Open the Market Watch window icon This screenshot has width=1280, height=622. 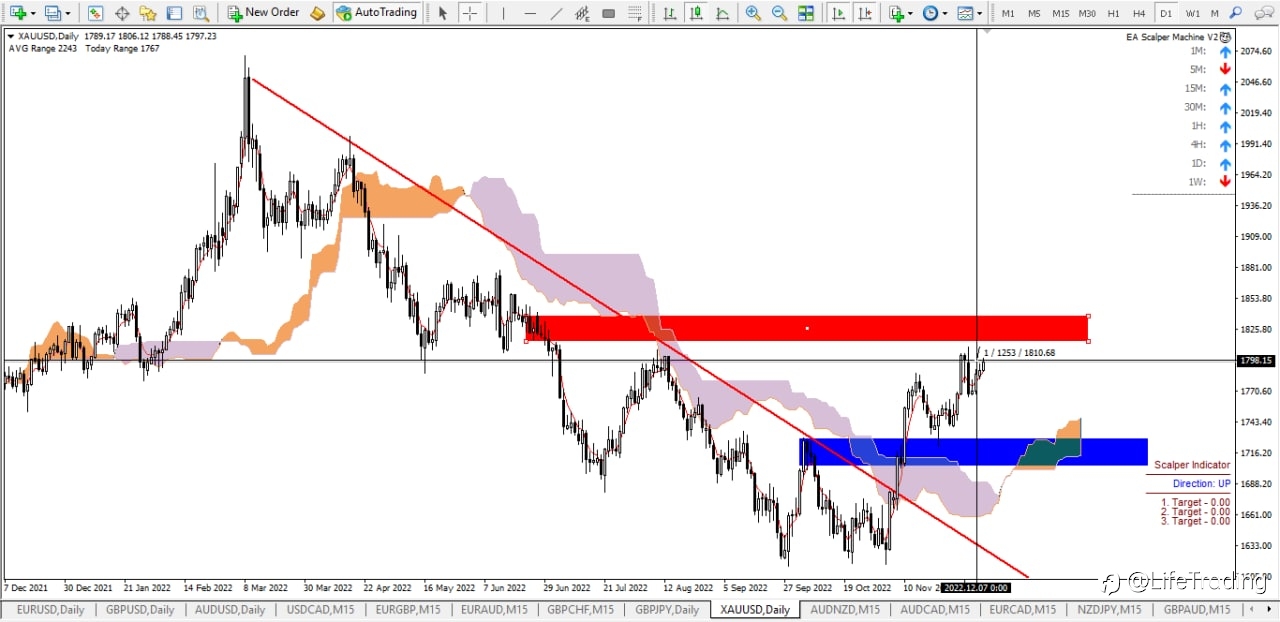(95, 13)
